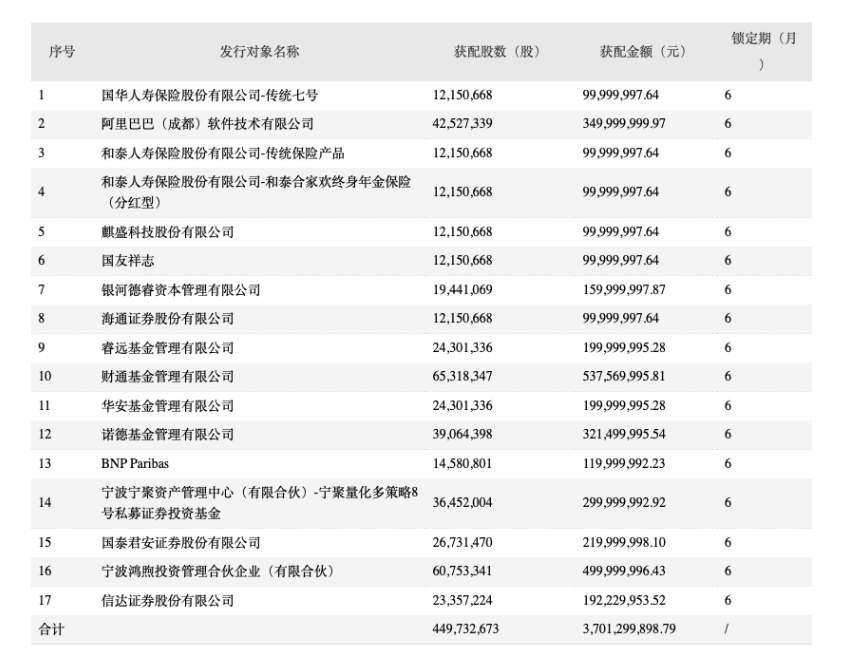The image size is (843, 655).
Task: Select 麒盛科技股份有限公司 row name
Action: [x=168, y=232]
